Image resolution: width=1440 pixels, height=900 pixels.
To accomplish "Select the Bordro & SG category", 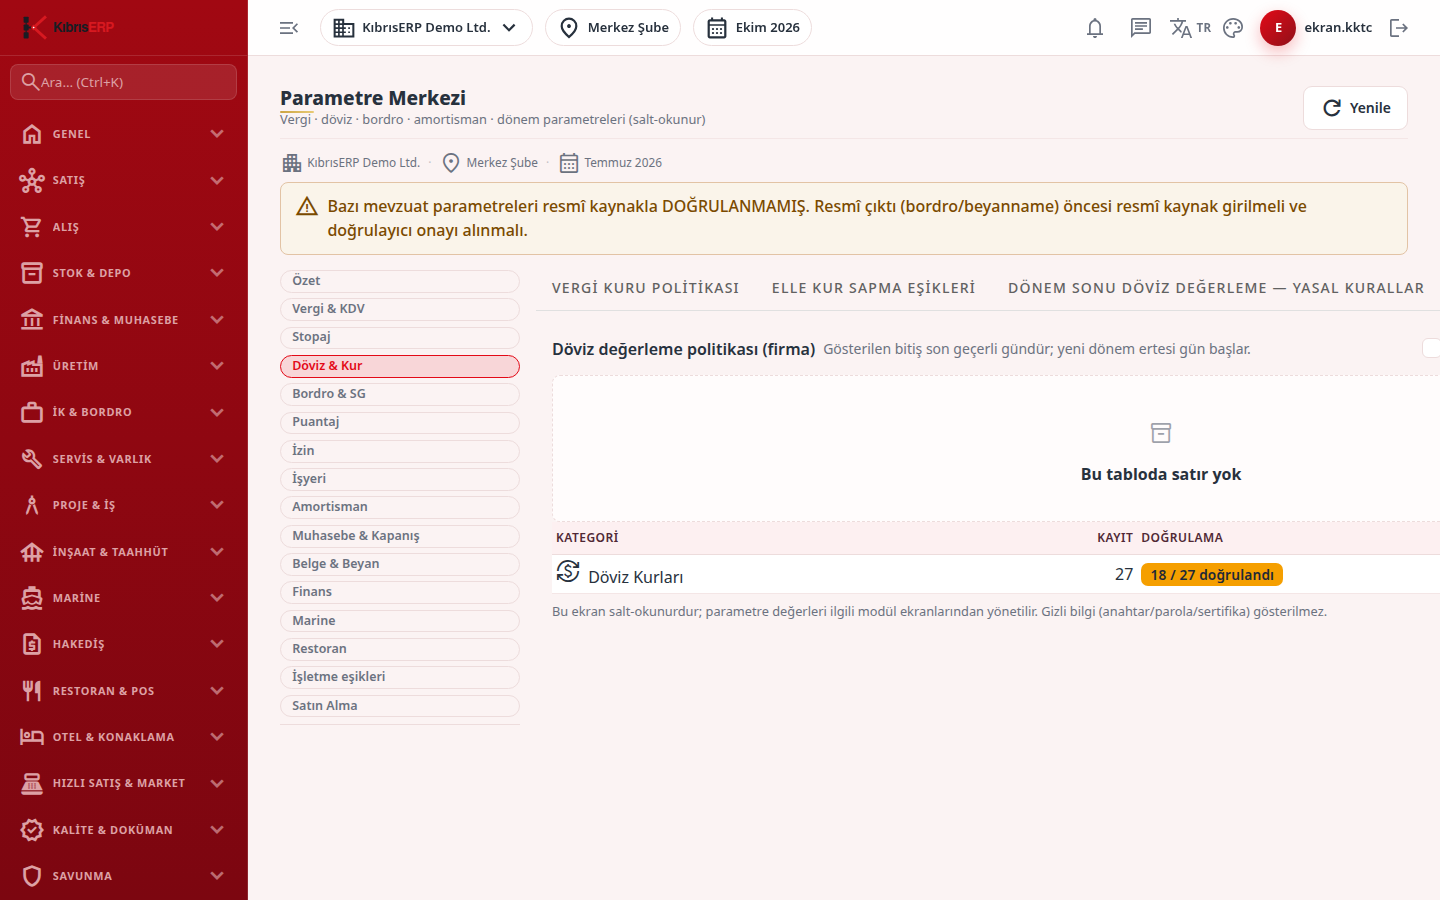I will [x=400, y=394].
